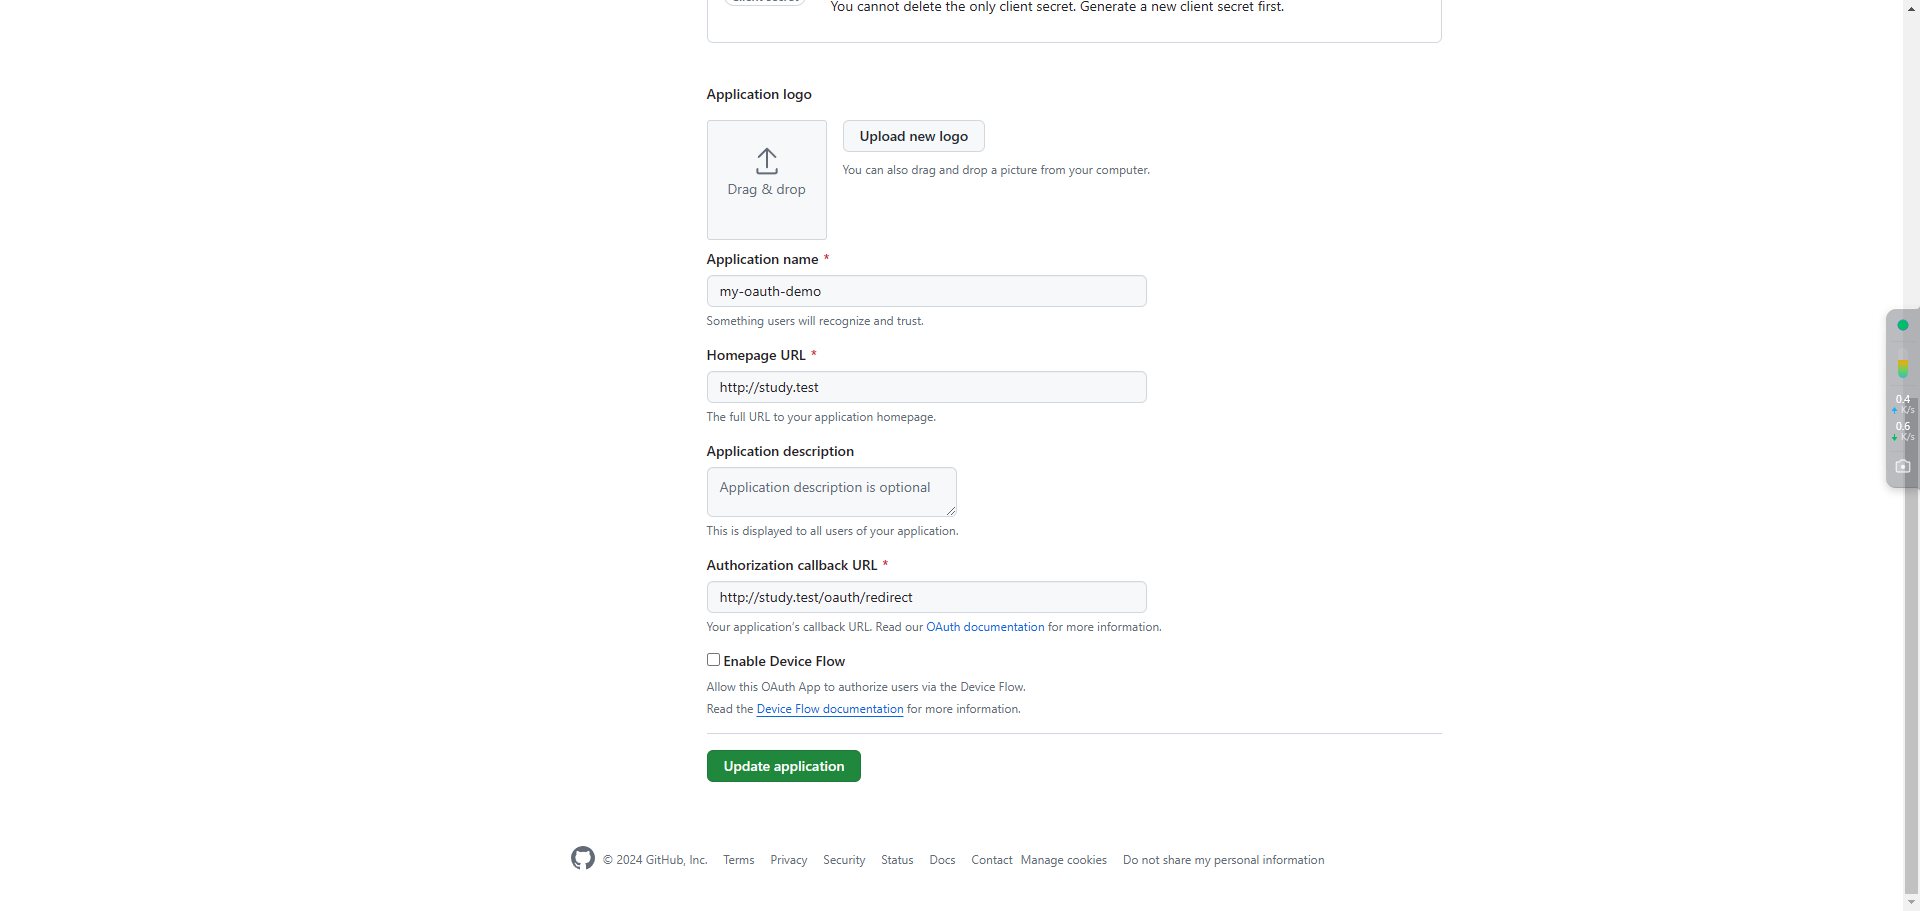The width and height of the screenshot is (1920, 911).
Task: Select the Homepage URL input field
Action: pos(926,387)
